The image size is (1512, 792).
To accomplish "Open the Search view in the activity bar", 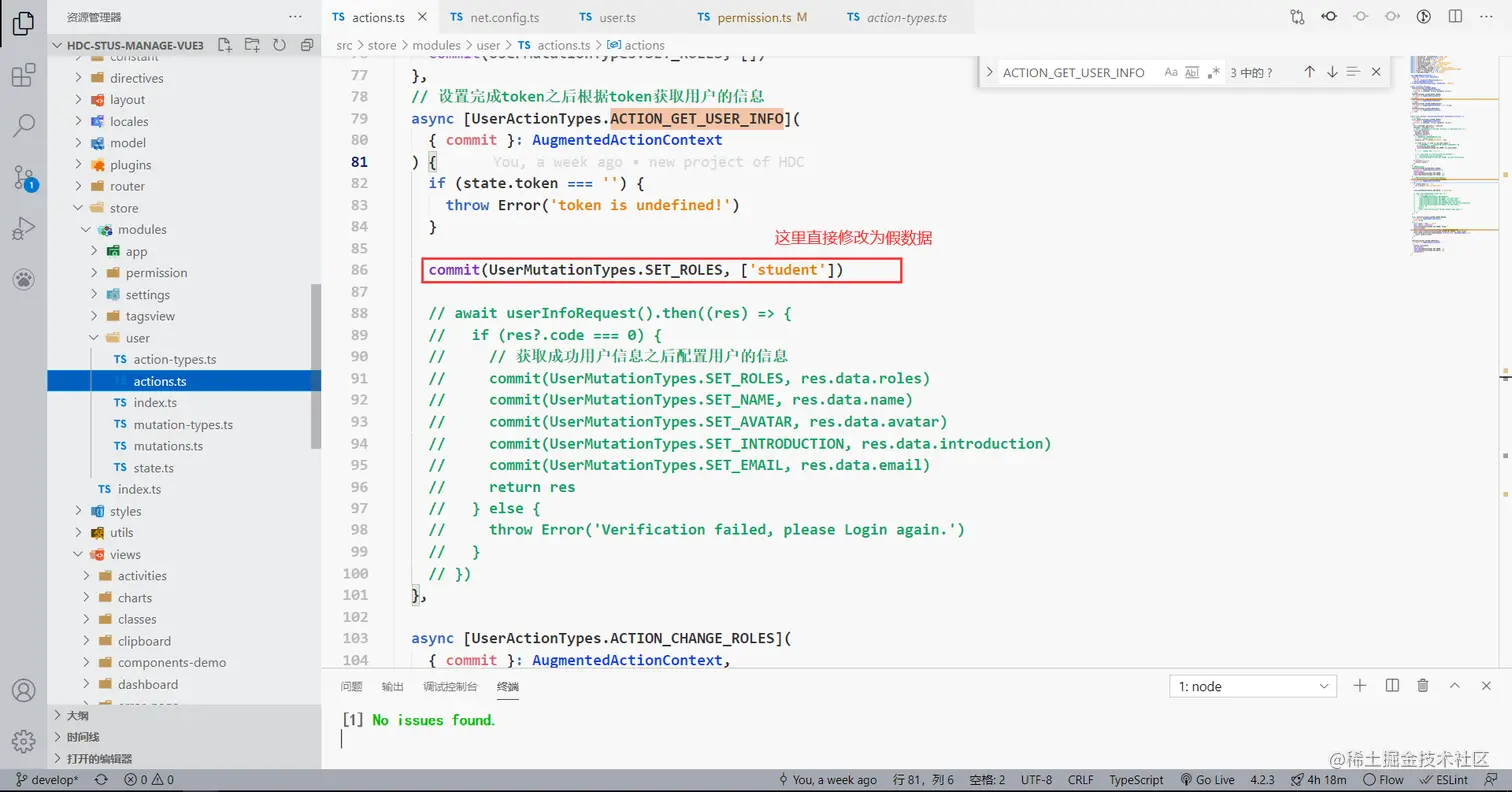I will (x=23, y=126).
